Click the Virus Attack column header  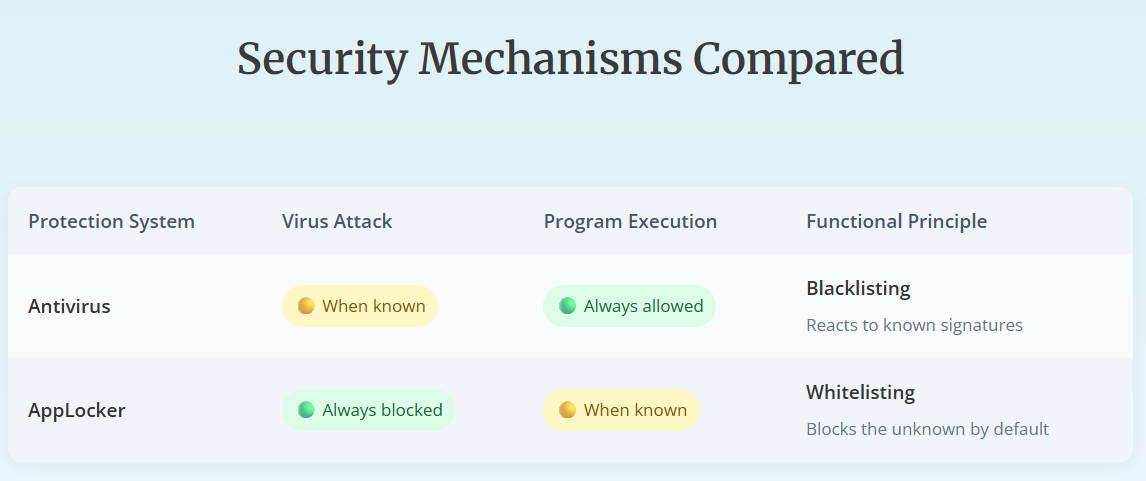click(x=337, y=221)
